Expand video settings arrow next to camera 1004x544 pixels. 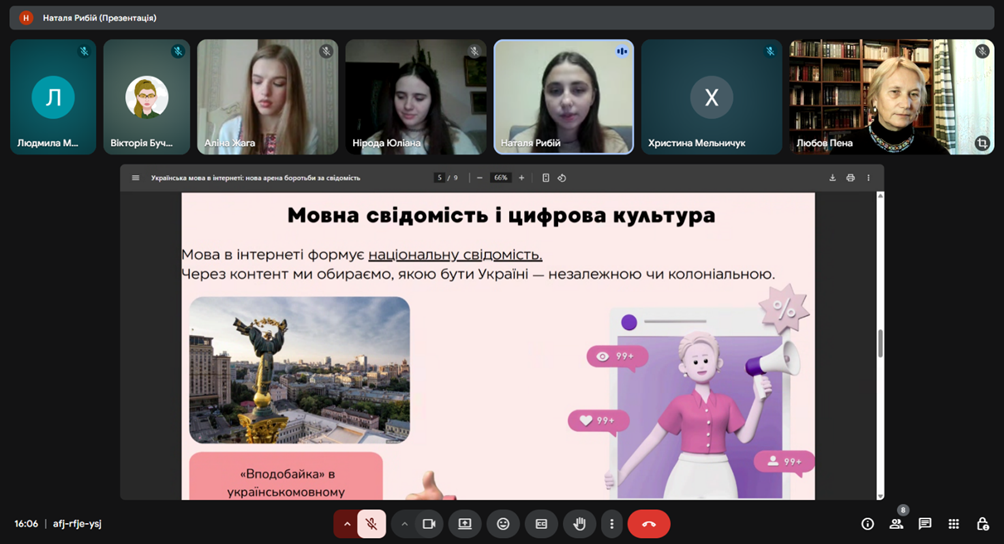[404, 523]
